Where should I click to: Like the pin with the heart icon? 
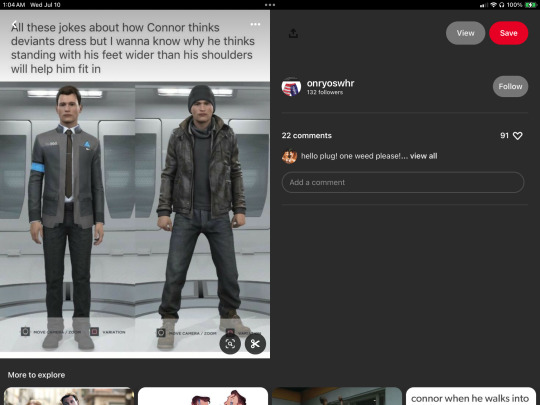point(518,136)
